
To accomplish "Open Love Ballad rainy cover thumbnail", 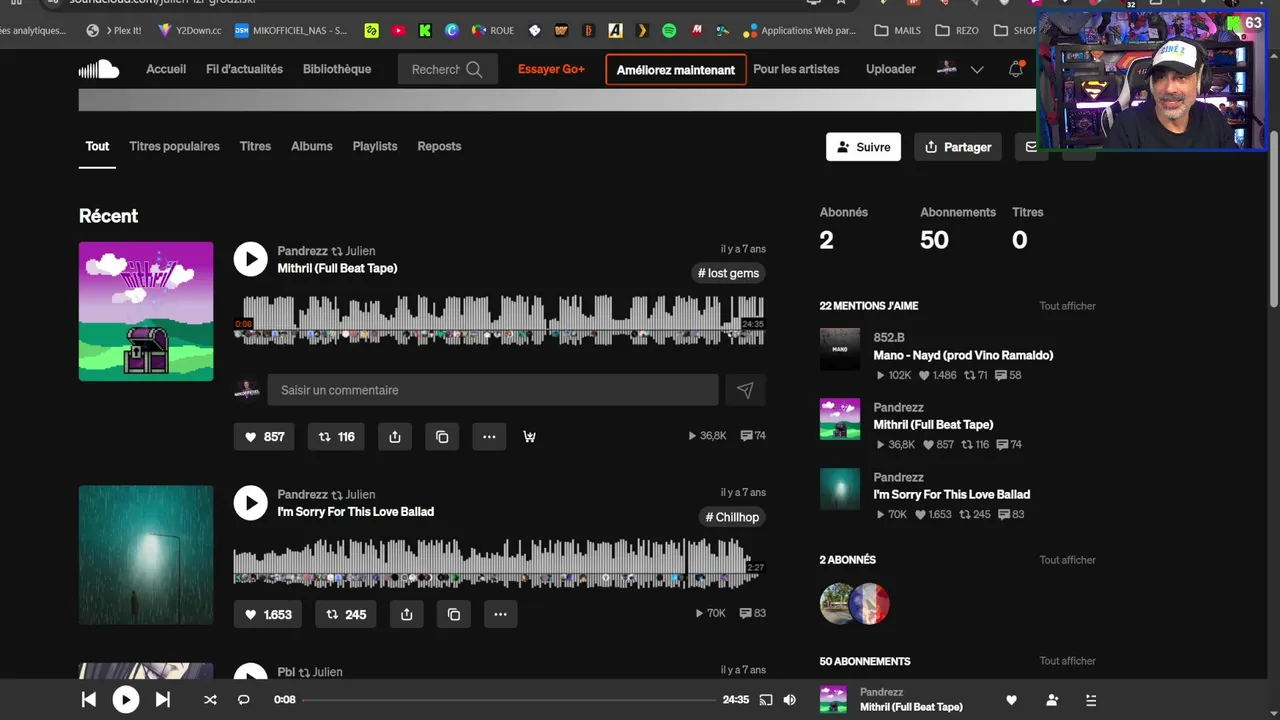I will 146,555.
